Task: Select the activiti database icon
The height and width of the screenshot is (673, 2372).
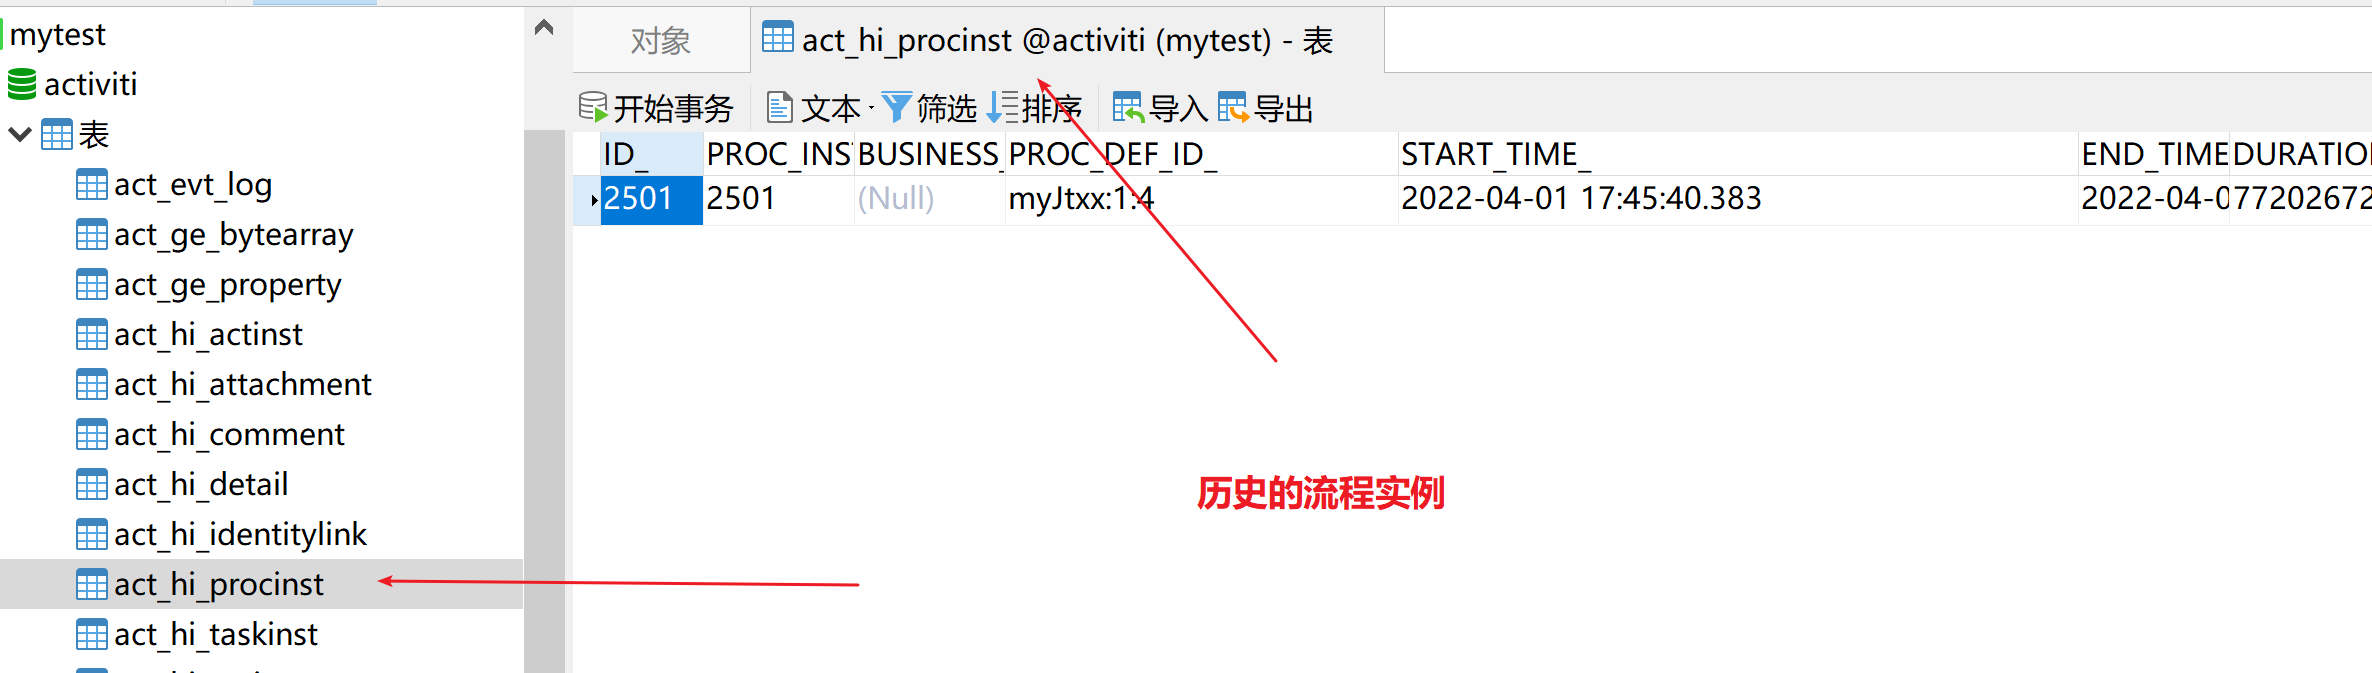Action: click(22, 84)
